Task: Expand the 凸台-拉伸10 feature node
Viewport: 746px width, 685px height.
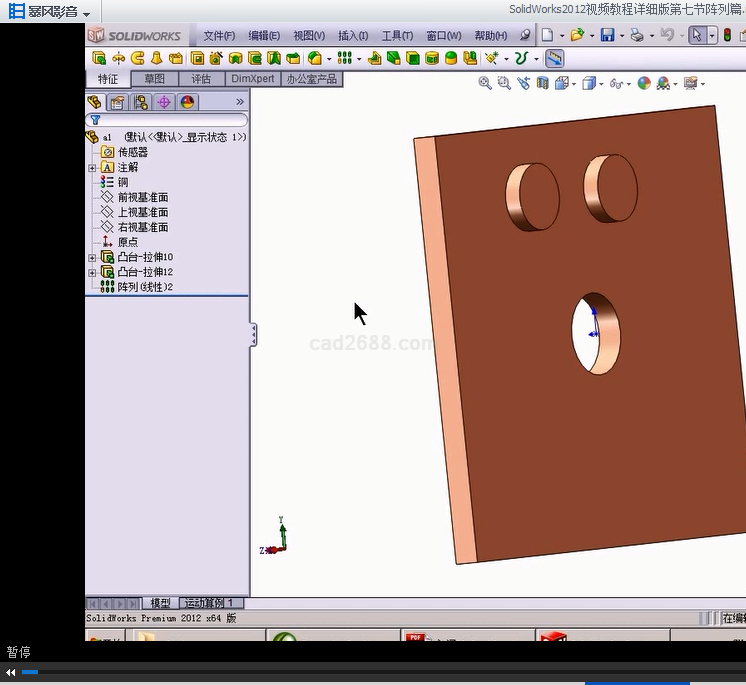Action: click(93, 258)
